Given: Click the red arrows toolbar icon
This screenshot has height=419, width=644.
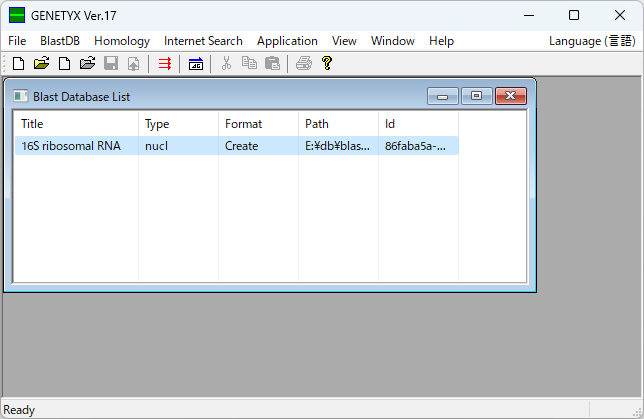Looking at the screenshot, I should (165, 63).
